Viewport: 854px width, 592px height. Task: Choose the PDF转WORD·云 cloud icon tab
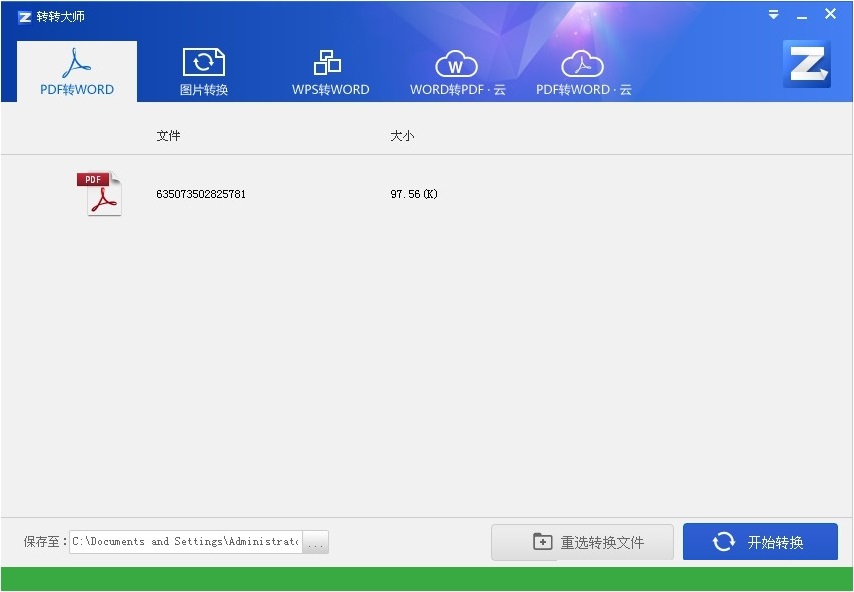583,66
